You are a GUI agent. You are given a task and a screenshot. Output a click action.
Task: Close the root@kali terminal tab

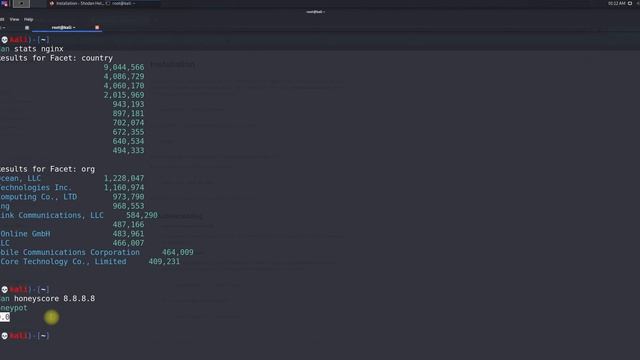pyautogui.click(x=97, y=27)
